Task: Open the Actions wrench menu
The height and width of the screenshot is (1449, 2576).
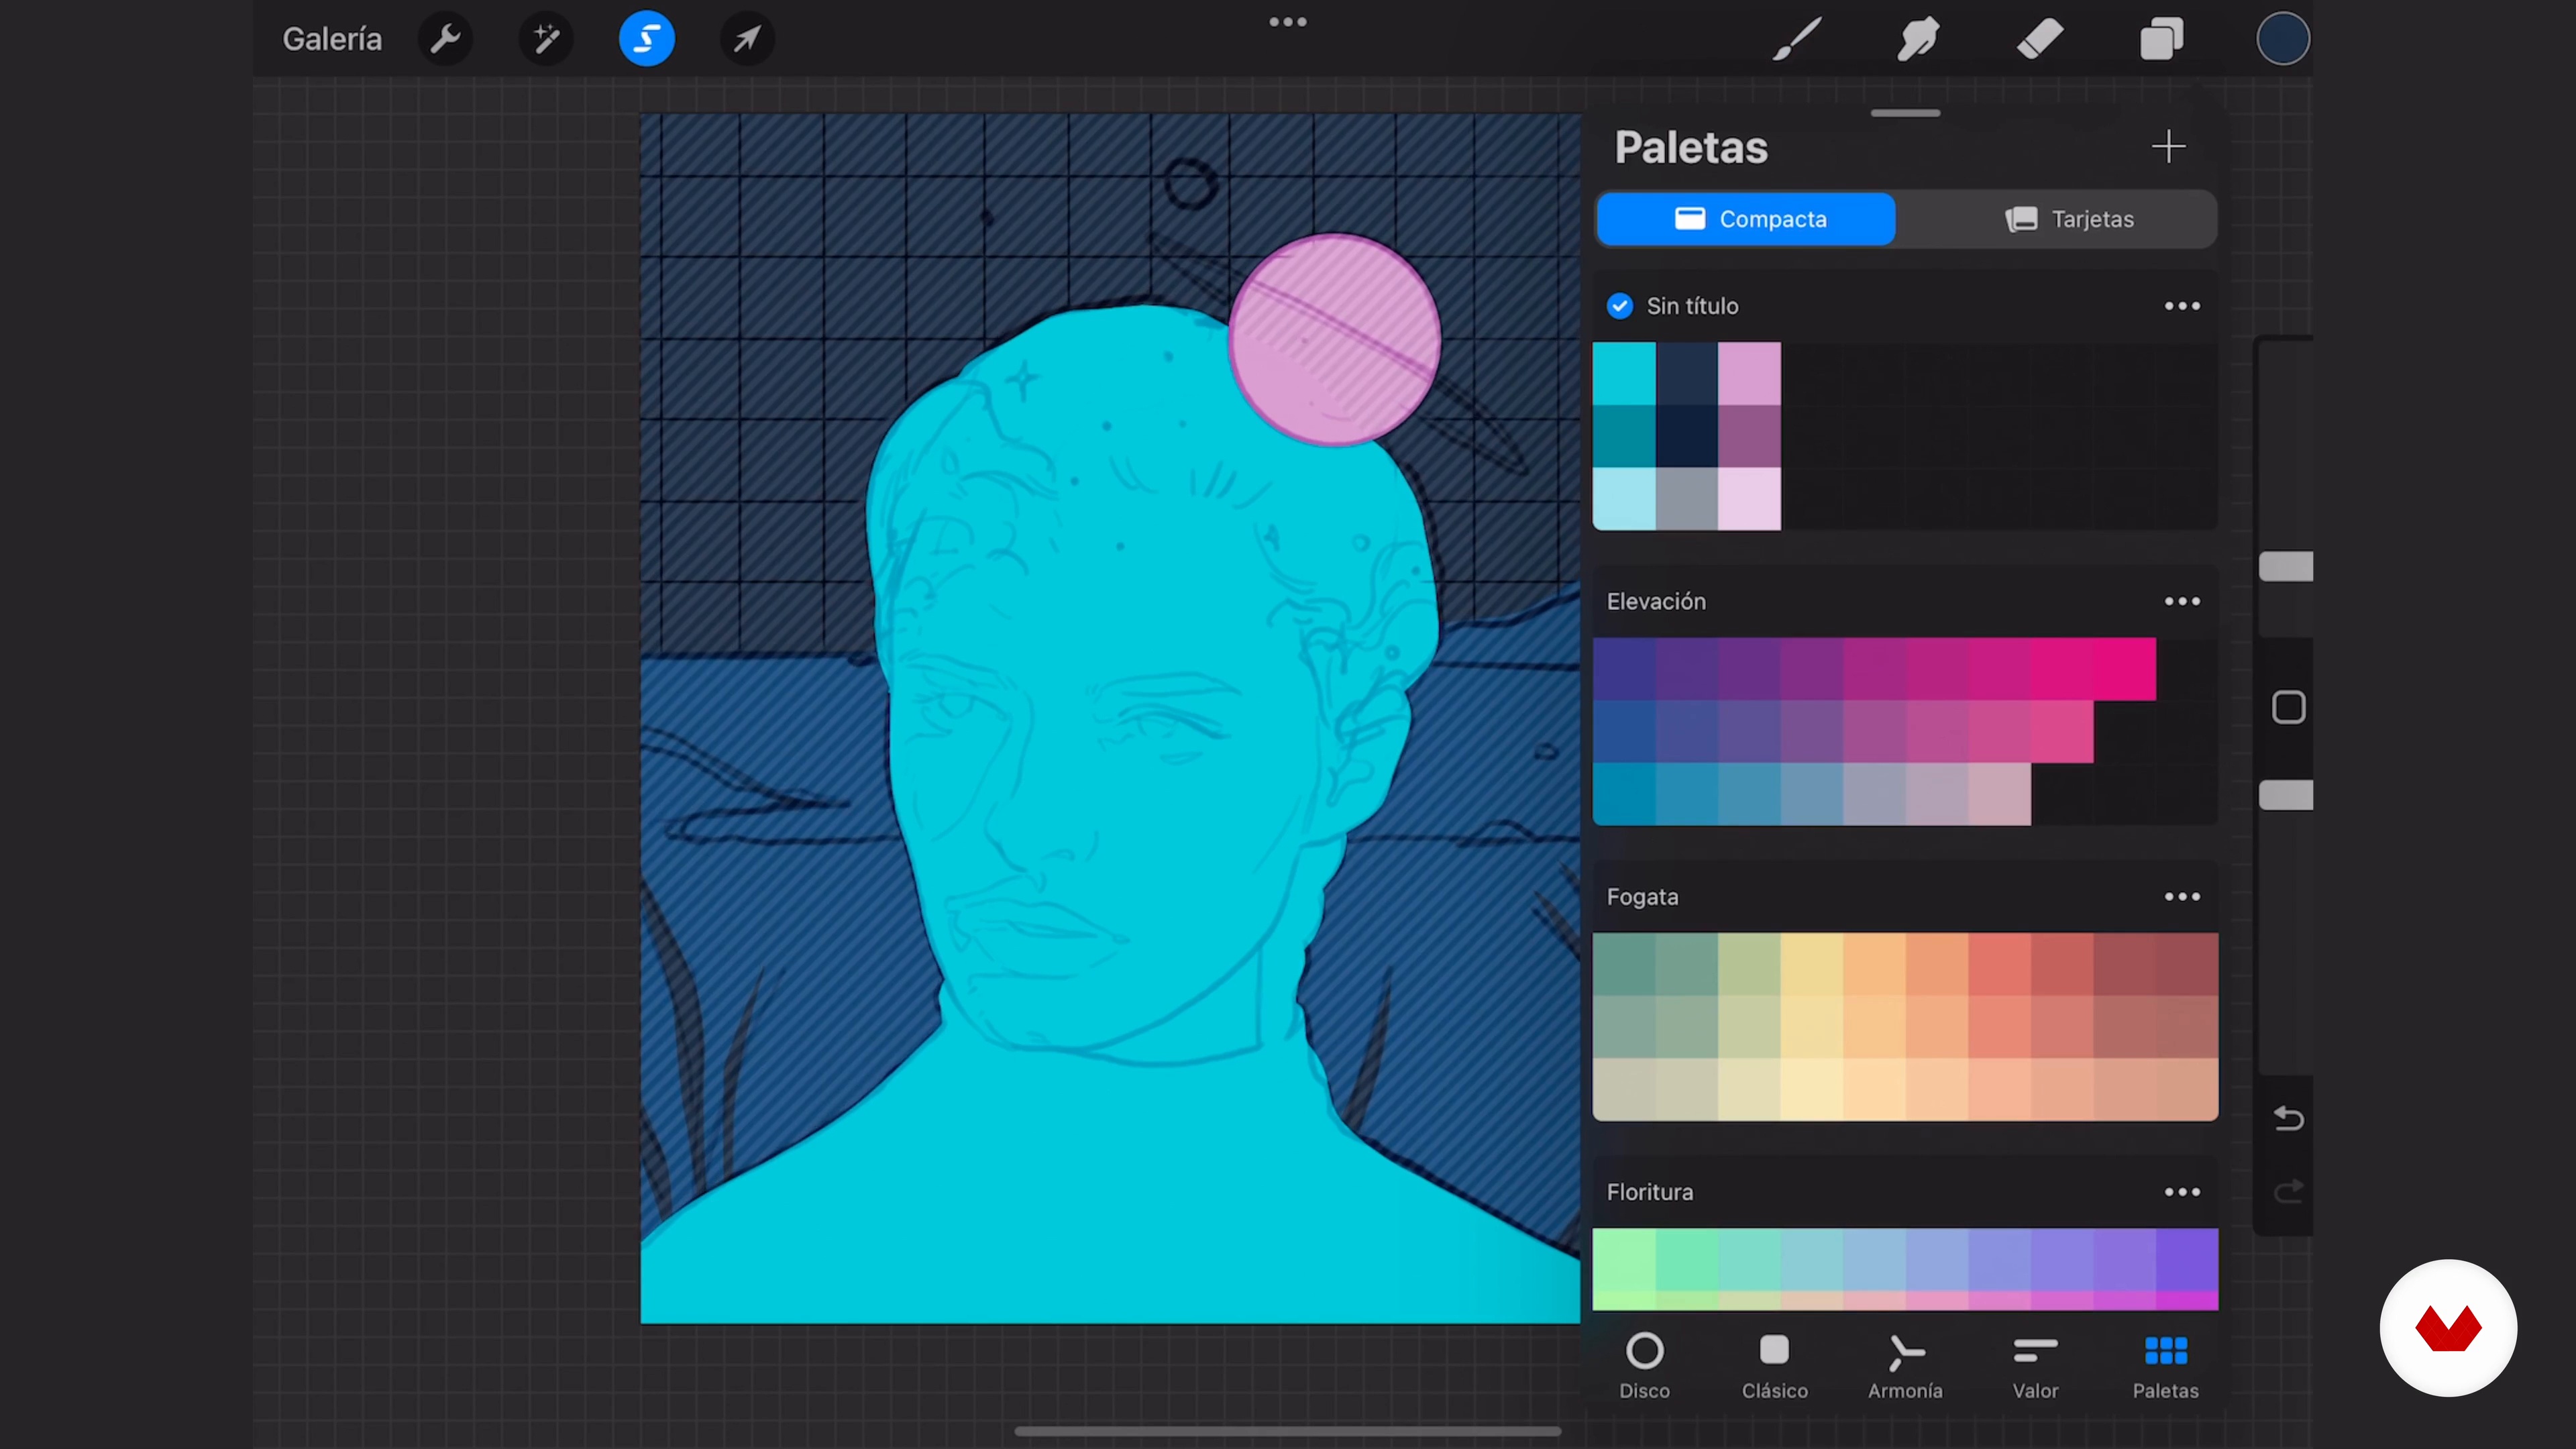Action: tap(445, 39)
